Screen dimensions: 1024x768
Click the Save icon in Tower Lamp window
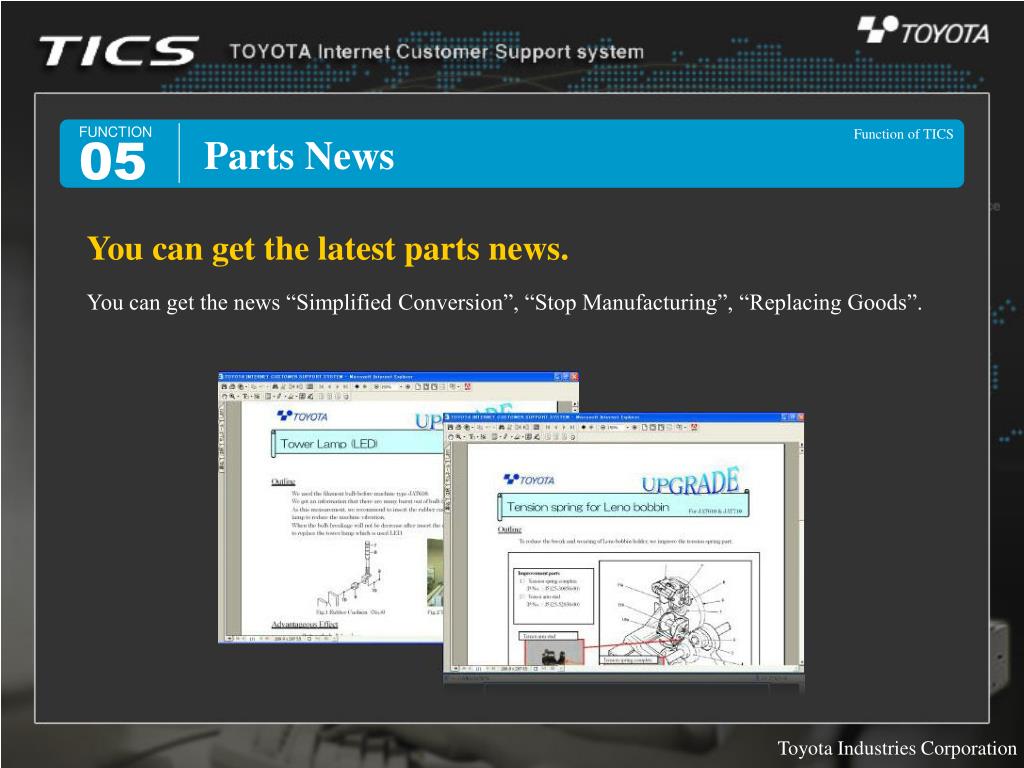[x=224, y=387]
